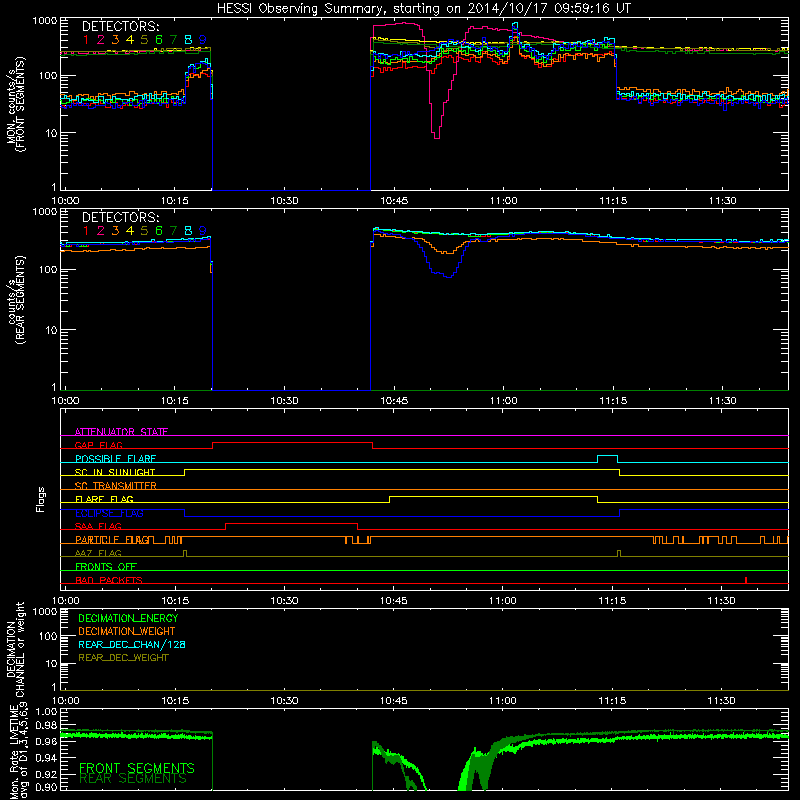
Task: Click the ATTENUATOR_STATE flag label
Action: (121, 432)
